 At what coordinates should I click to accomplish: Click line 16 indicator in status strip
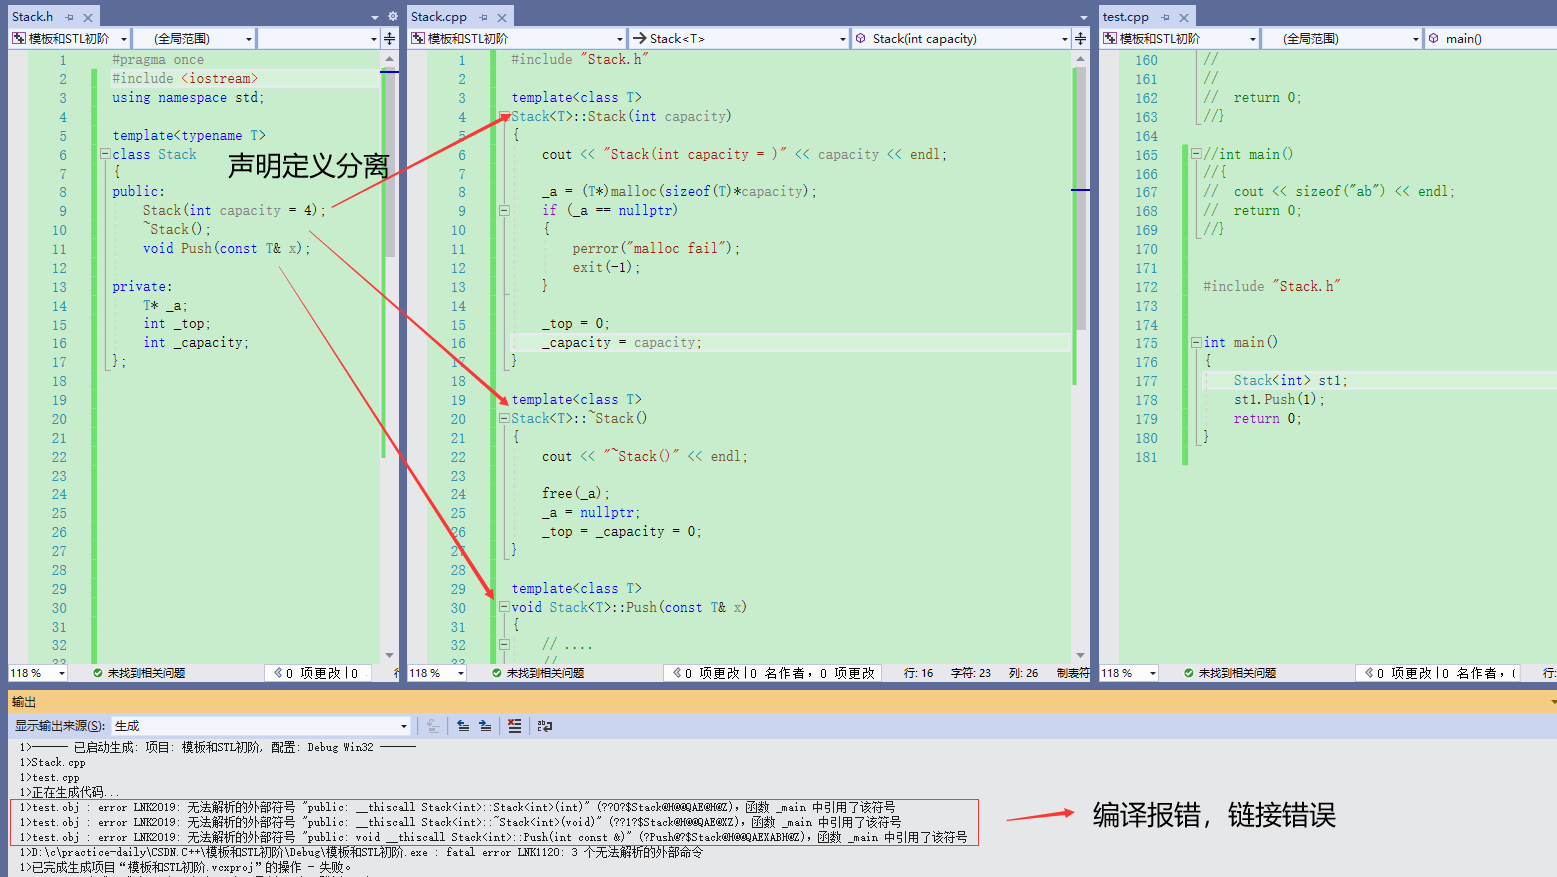[918, 673]
